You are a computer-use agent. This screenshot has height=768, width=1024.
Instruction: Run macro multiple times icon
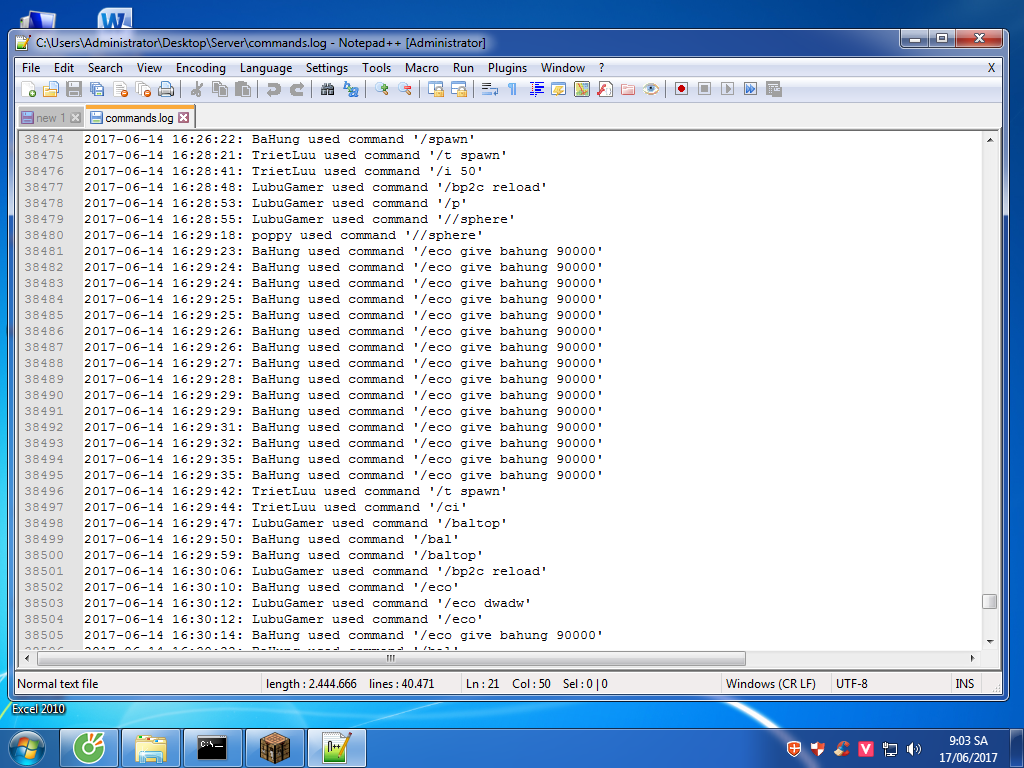point(750,89)
